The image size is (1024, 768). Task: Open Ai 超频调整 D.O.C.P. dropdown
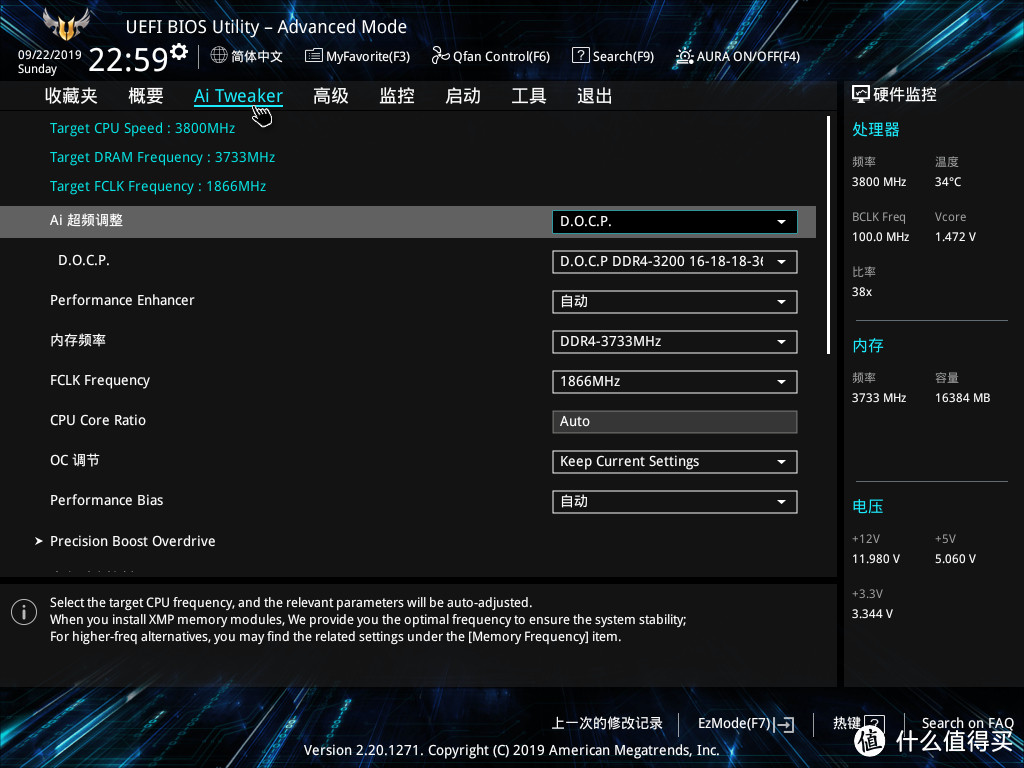[x=675, y=221]
